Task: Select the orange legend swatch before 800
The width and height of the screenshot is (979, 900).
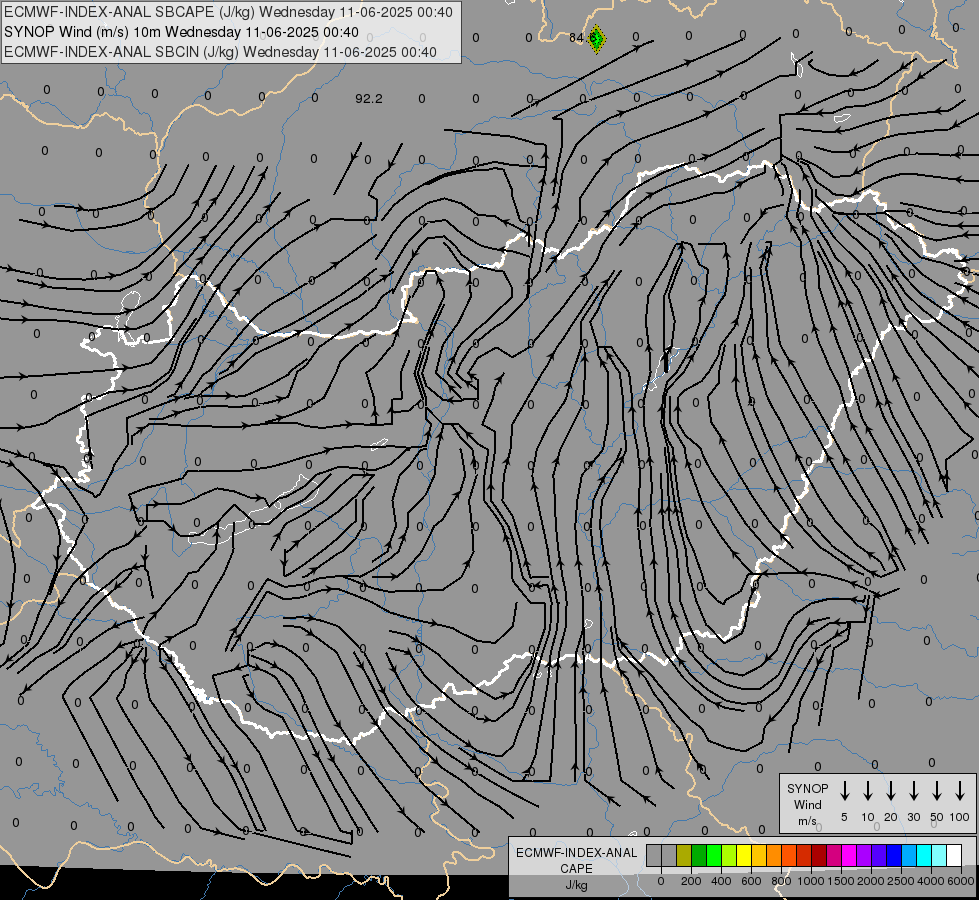Action: [774, 855]
